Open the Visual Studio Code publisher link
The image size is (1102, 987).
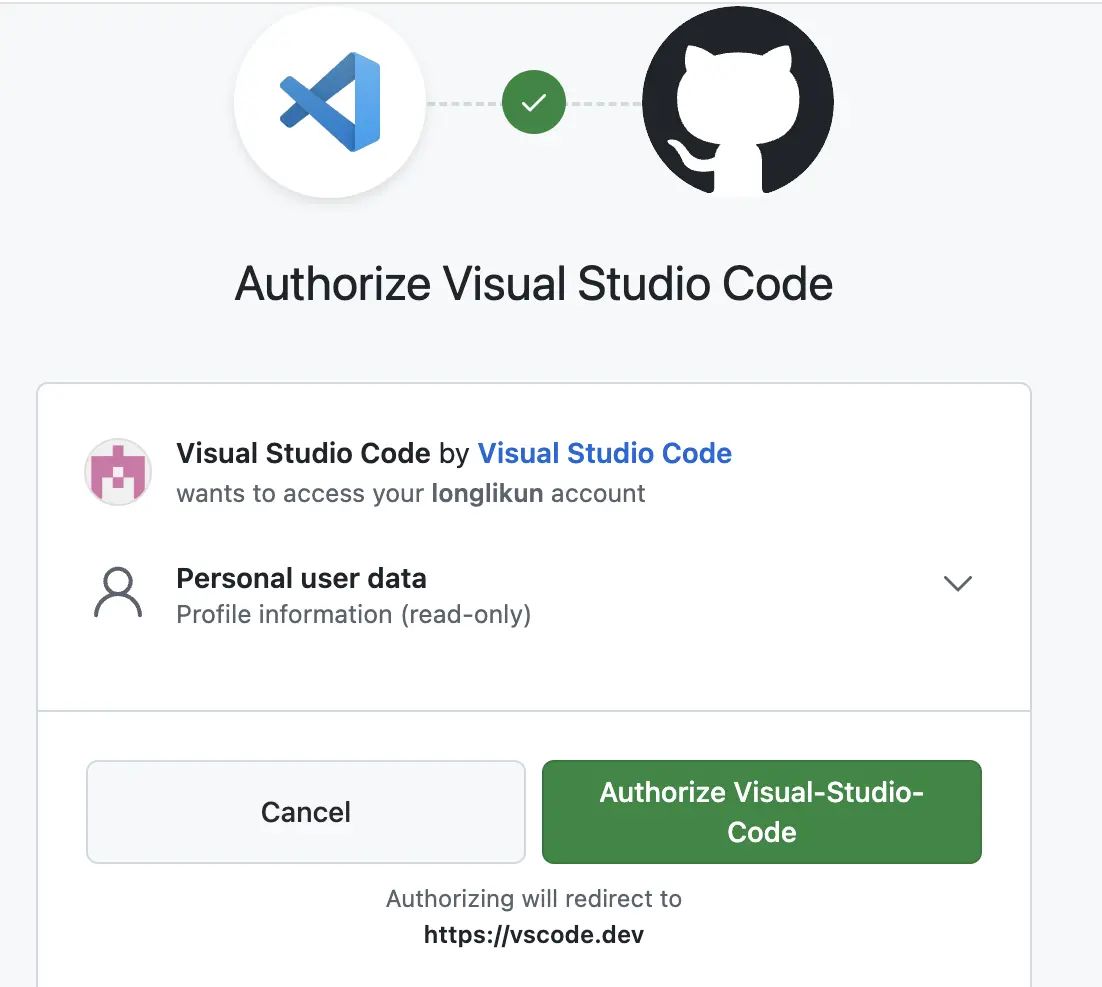[604, 453]
